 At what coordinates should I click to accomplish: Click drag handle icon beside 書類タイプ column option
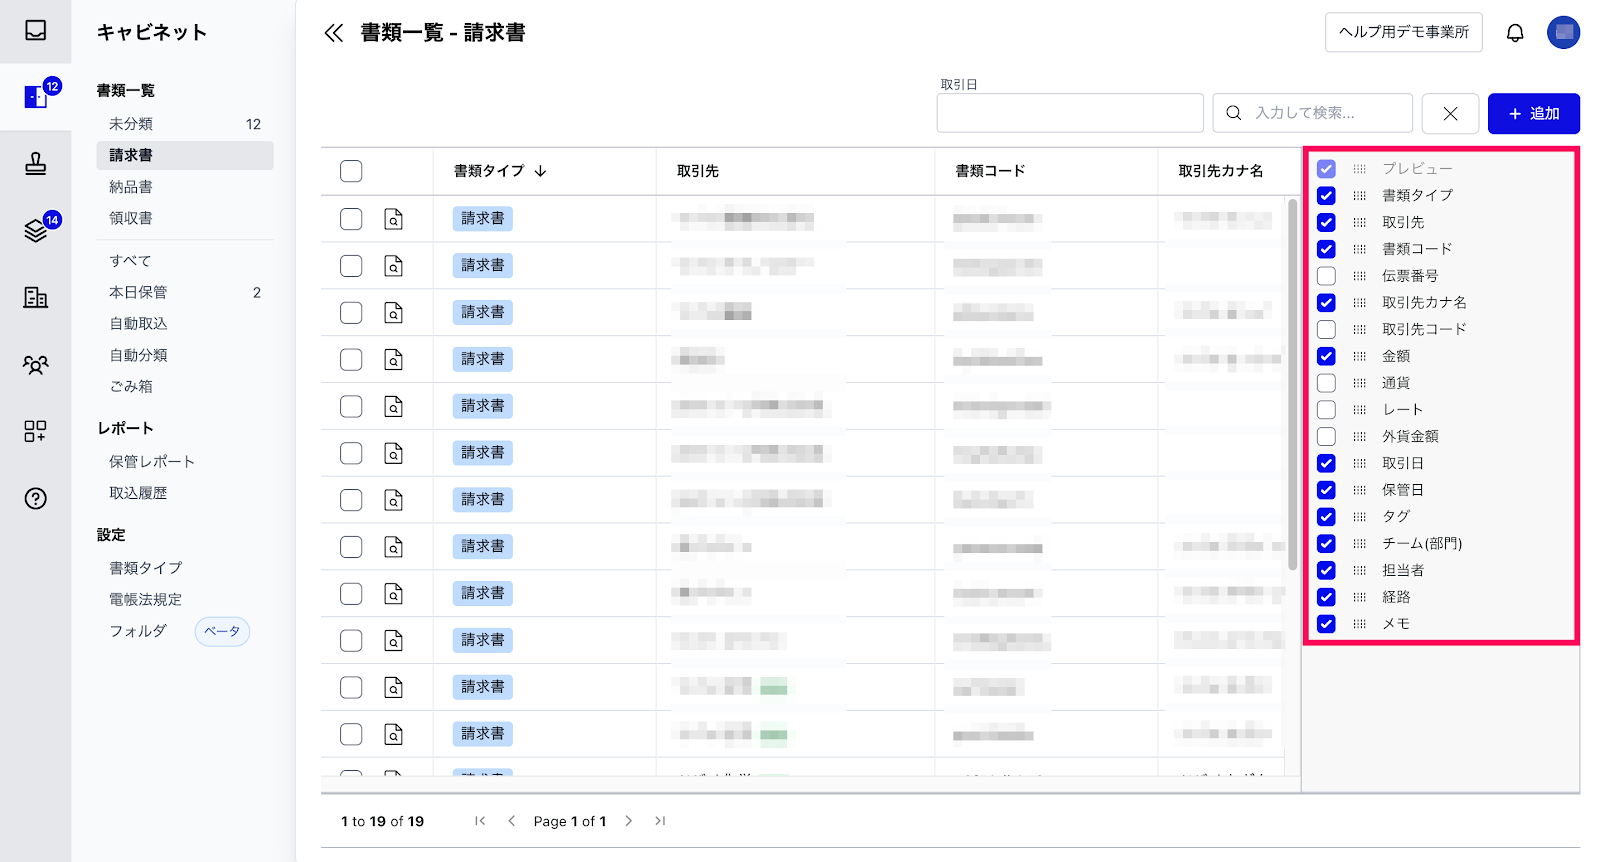(1359, 196)
